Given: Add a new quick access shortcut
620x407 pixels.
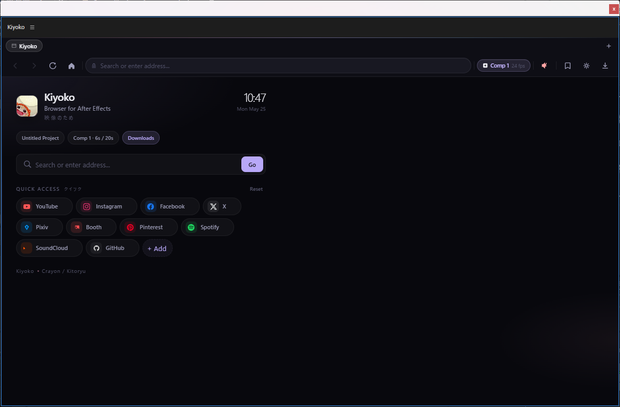Looking at the screenshot, I should pos(157,248).
